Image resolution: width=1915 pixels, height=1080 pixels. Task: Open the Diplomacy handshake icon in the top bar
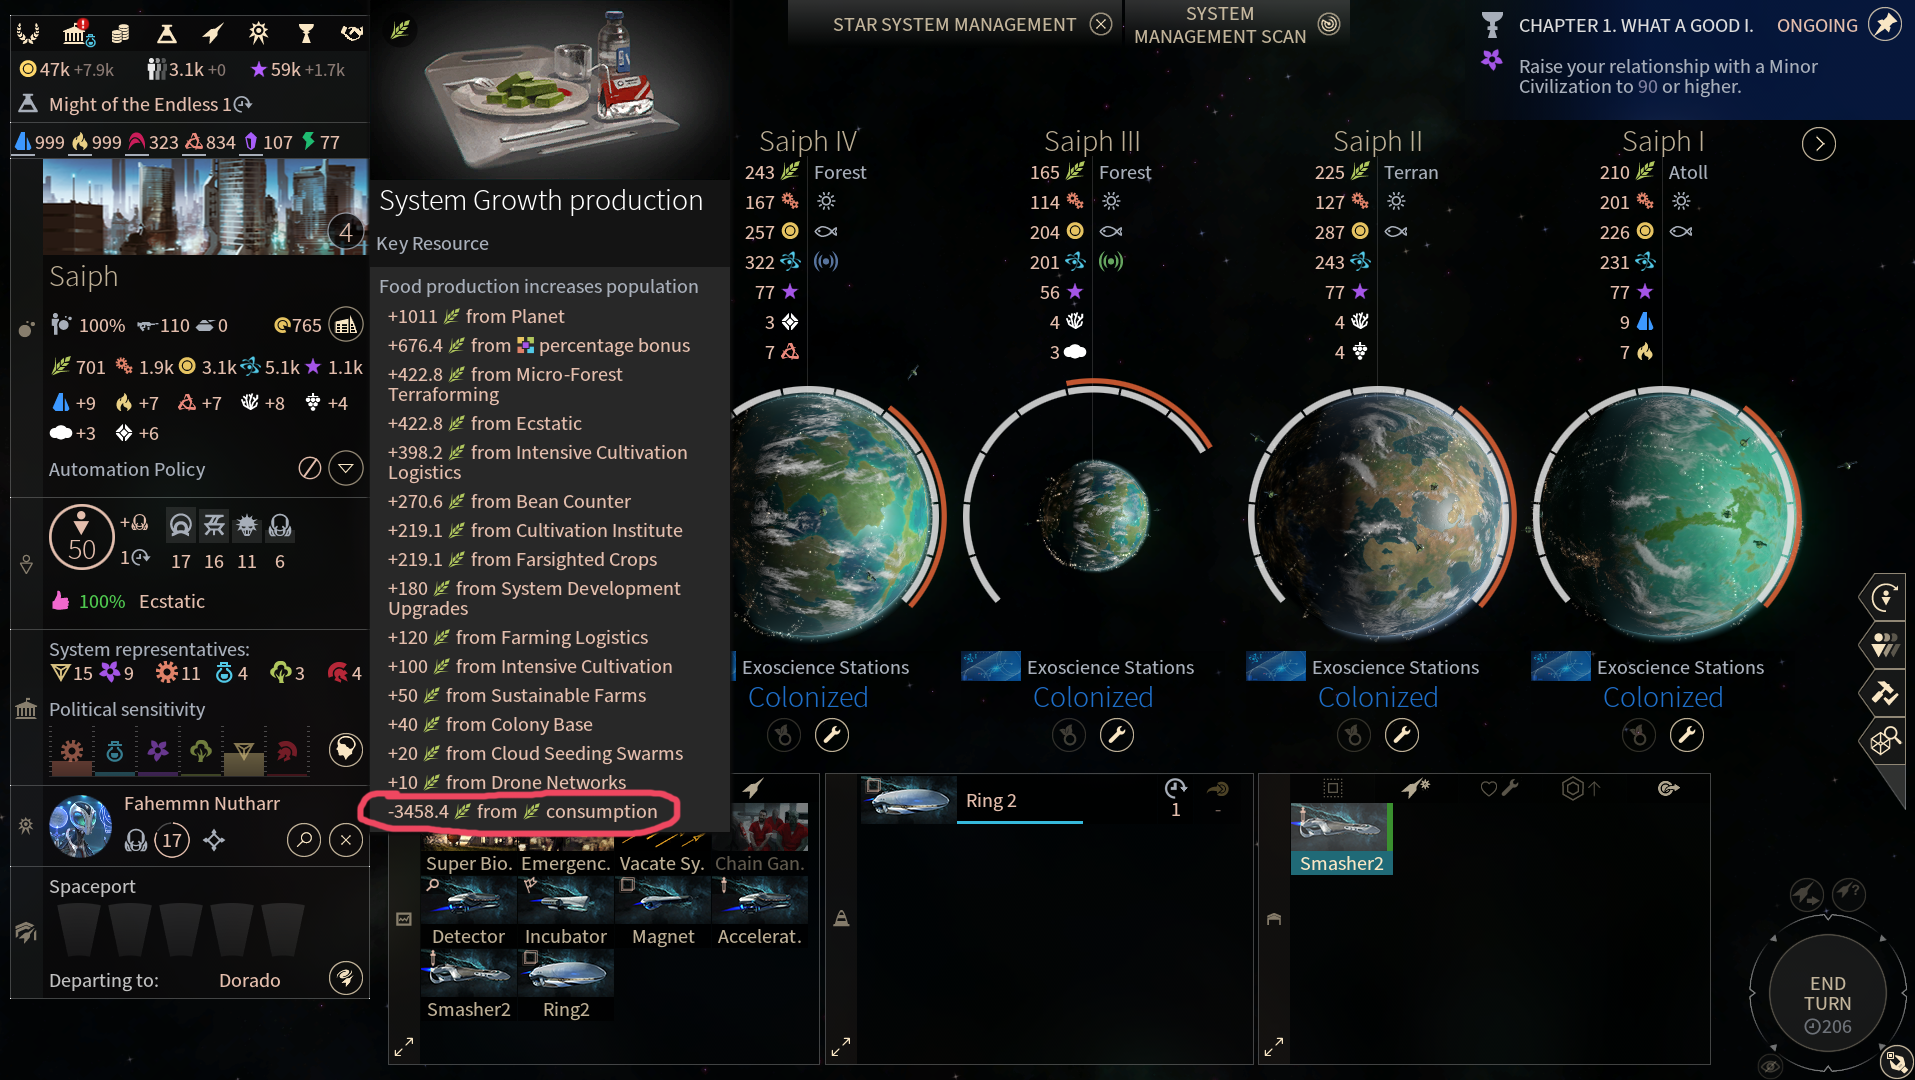tap(351, 34)
